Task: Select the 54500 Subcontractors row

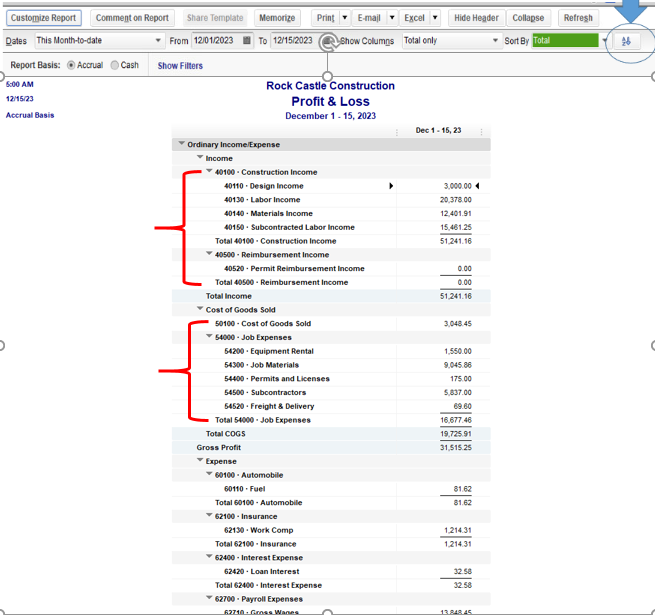Action: click(331, 393)
